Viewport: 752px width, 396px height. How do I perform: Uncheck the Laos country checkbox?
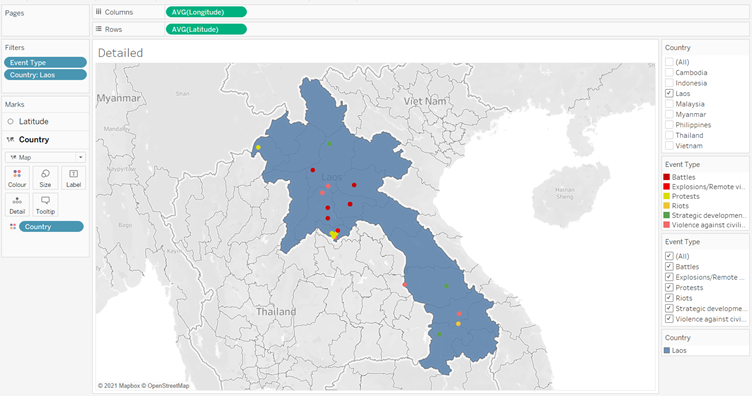(669, 93)
